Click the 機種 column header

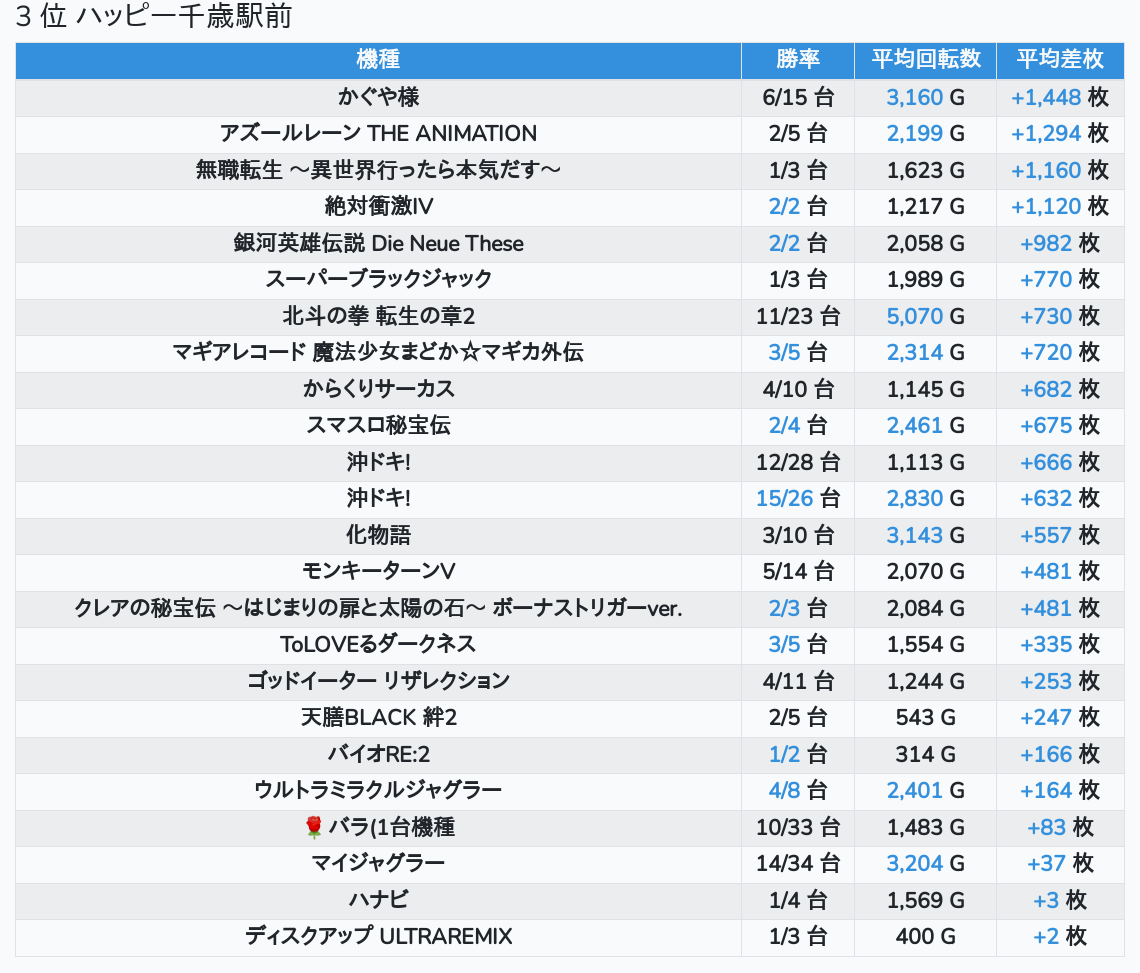pyautogui.click(x=378, y=60)
